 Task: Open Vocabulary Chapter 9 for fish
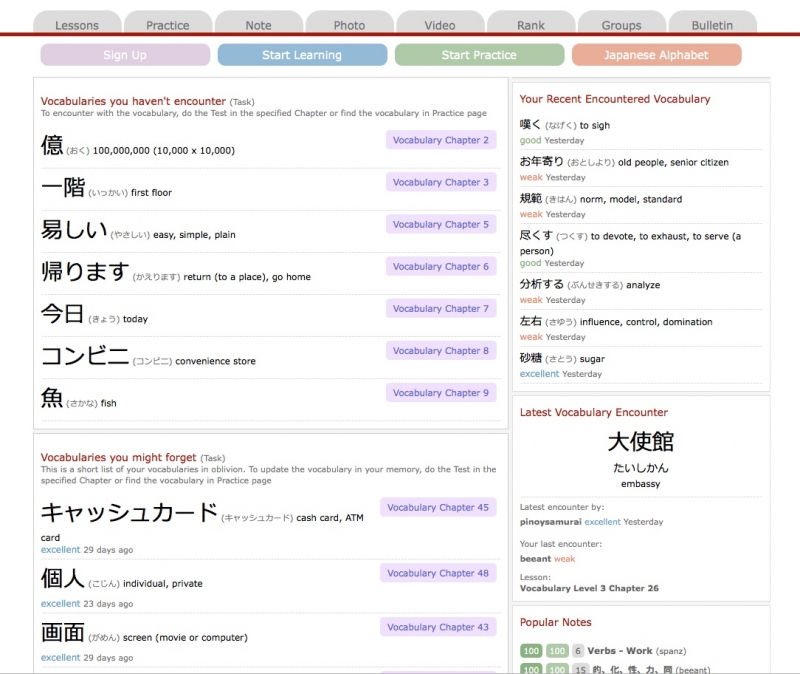441,393
